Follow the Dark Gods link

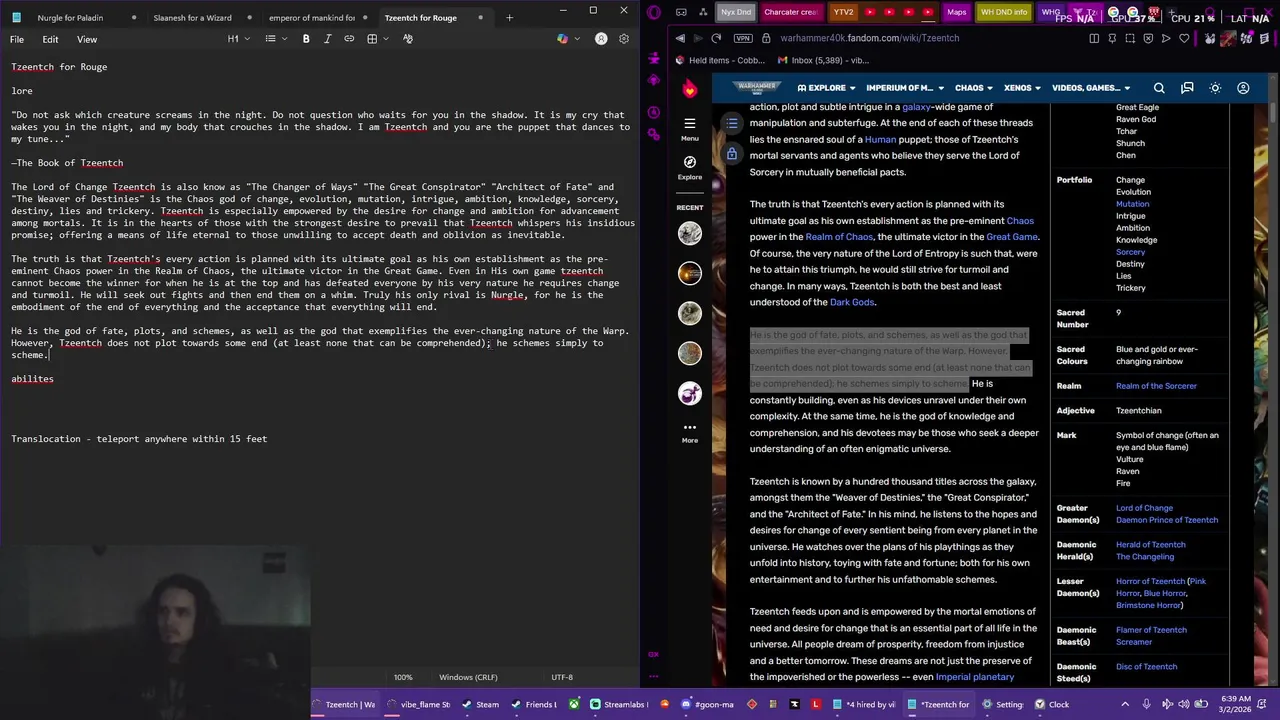(852, 302)
